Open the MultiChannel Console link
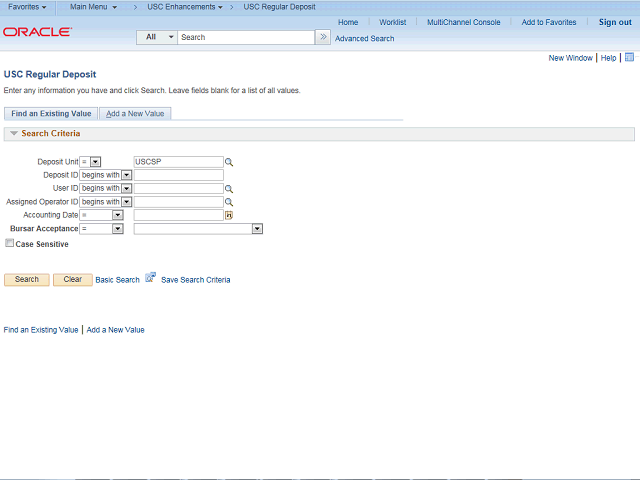 click(x=463, y=22)
